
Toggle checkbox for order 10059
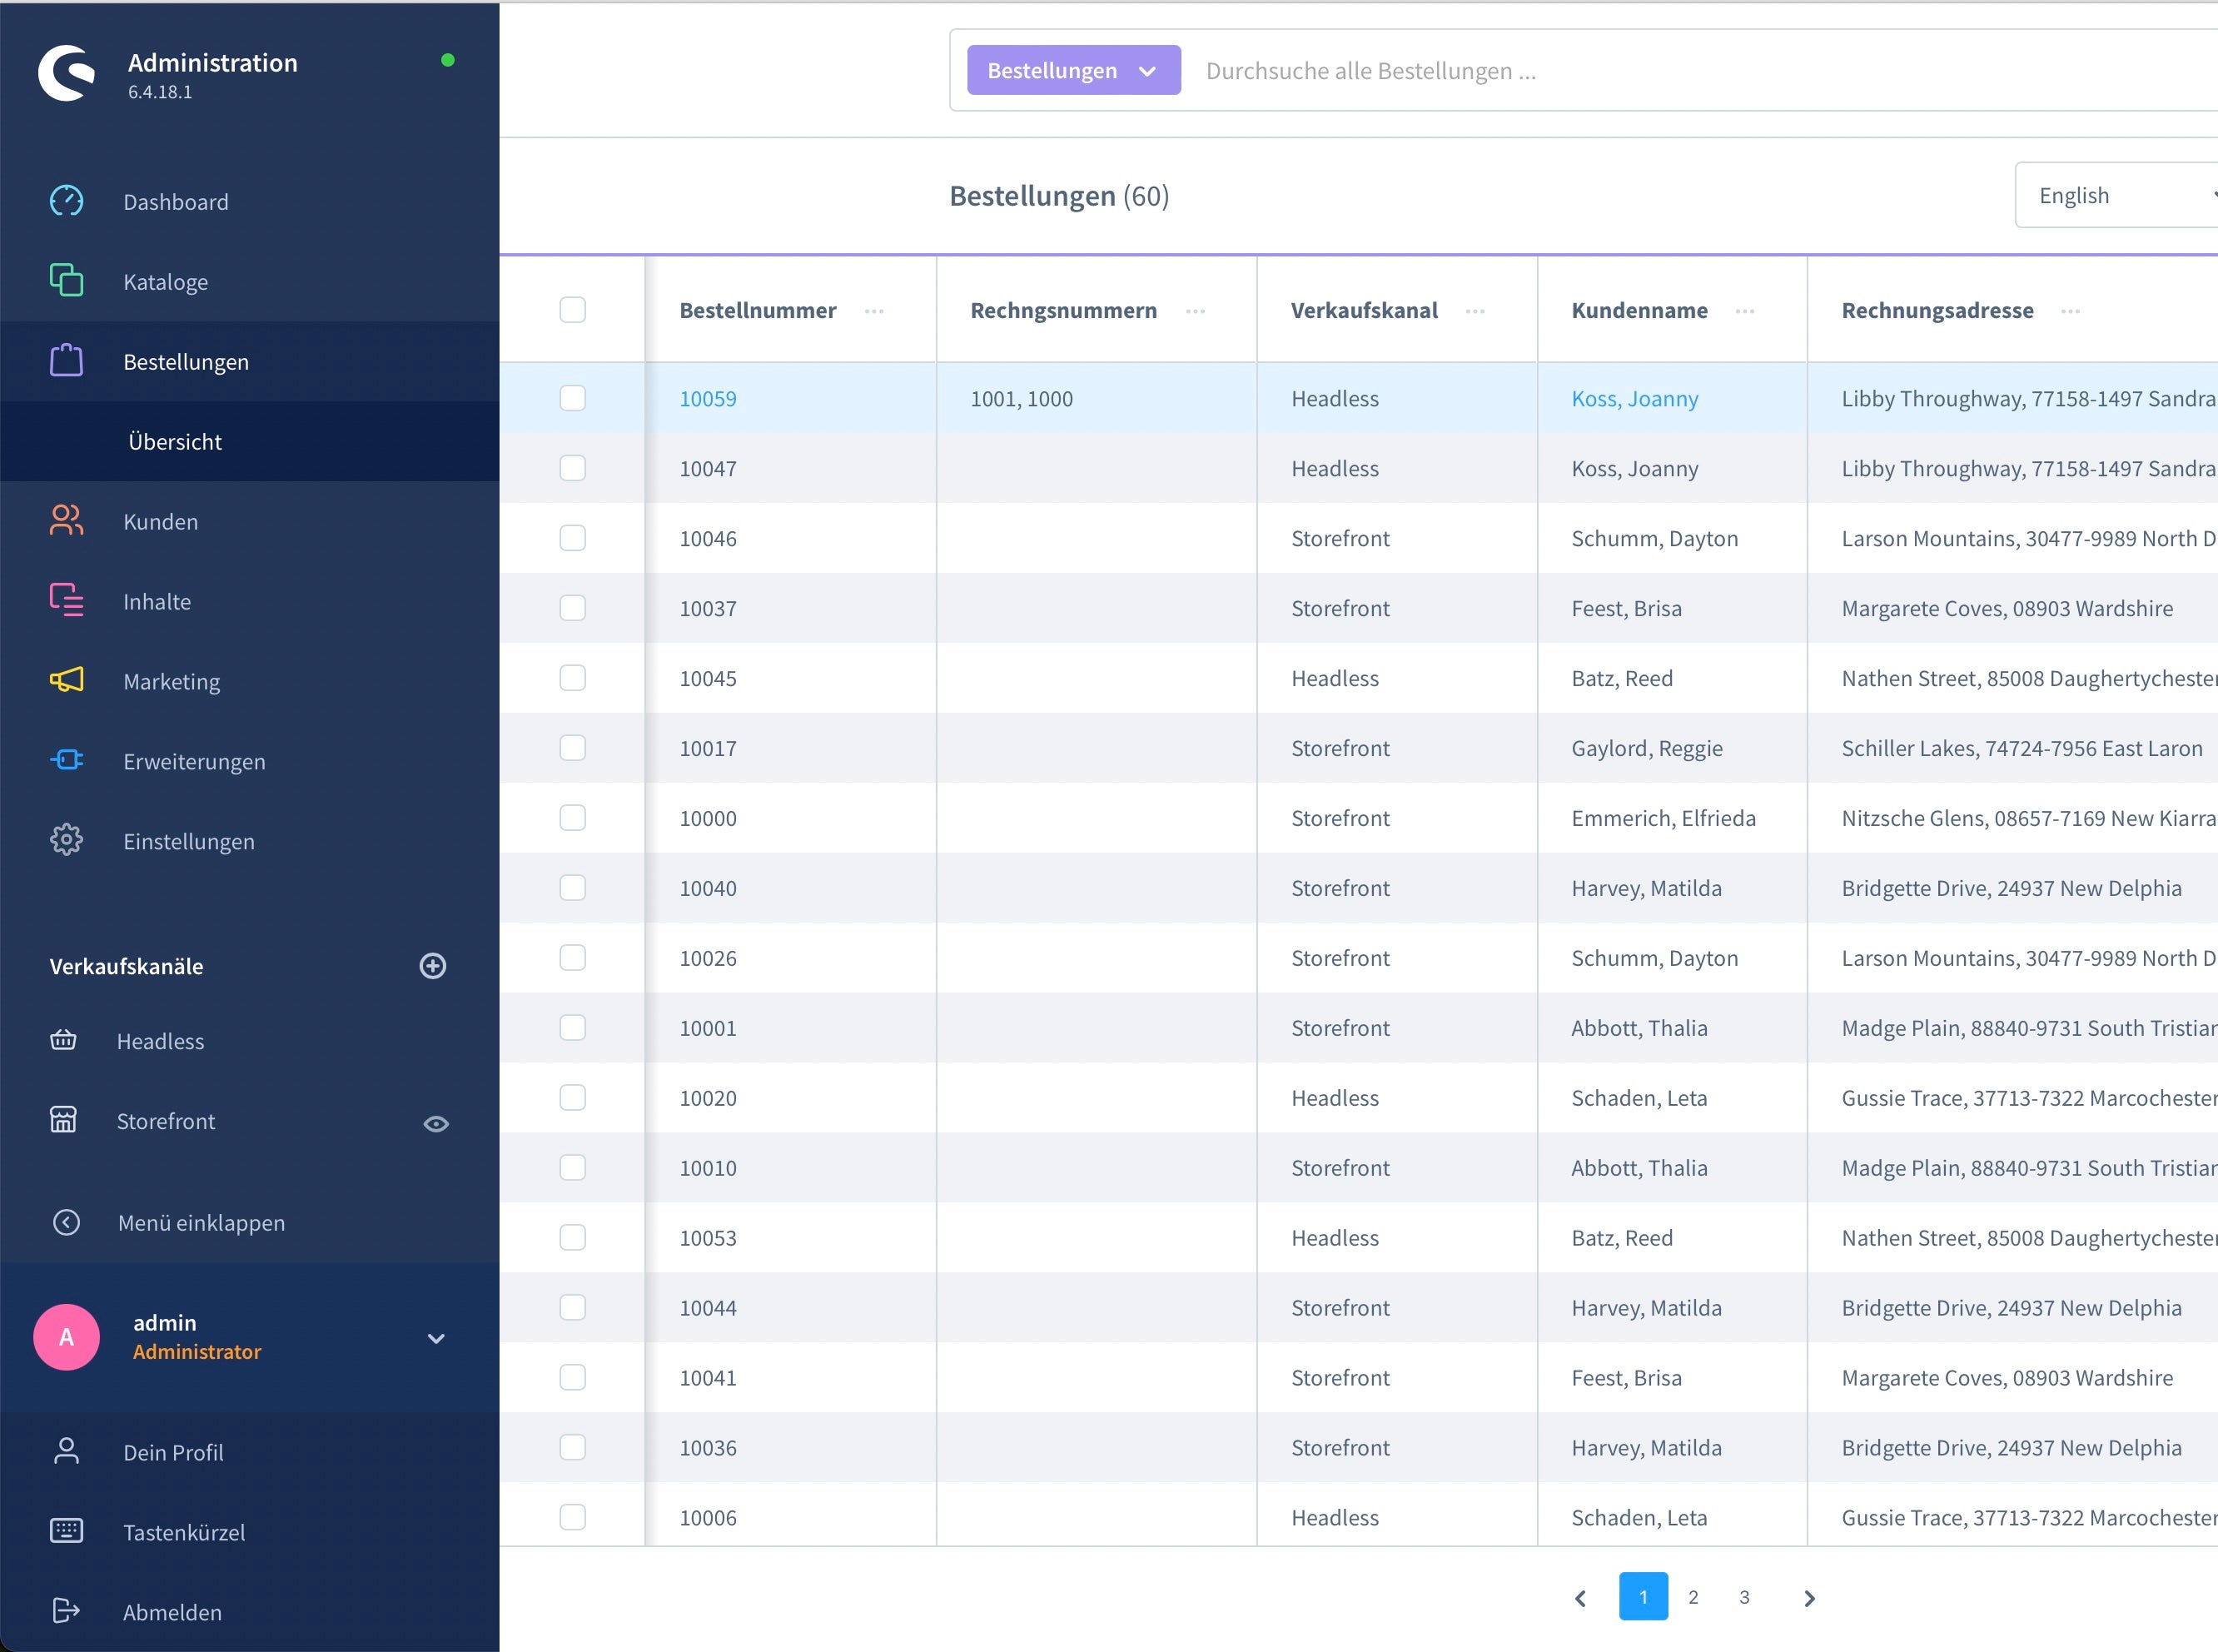573,397
